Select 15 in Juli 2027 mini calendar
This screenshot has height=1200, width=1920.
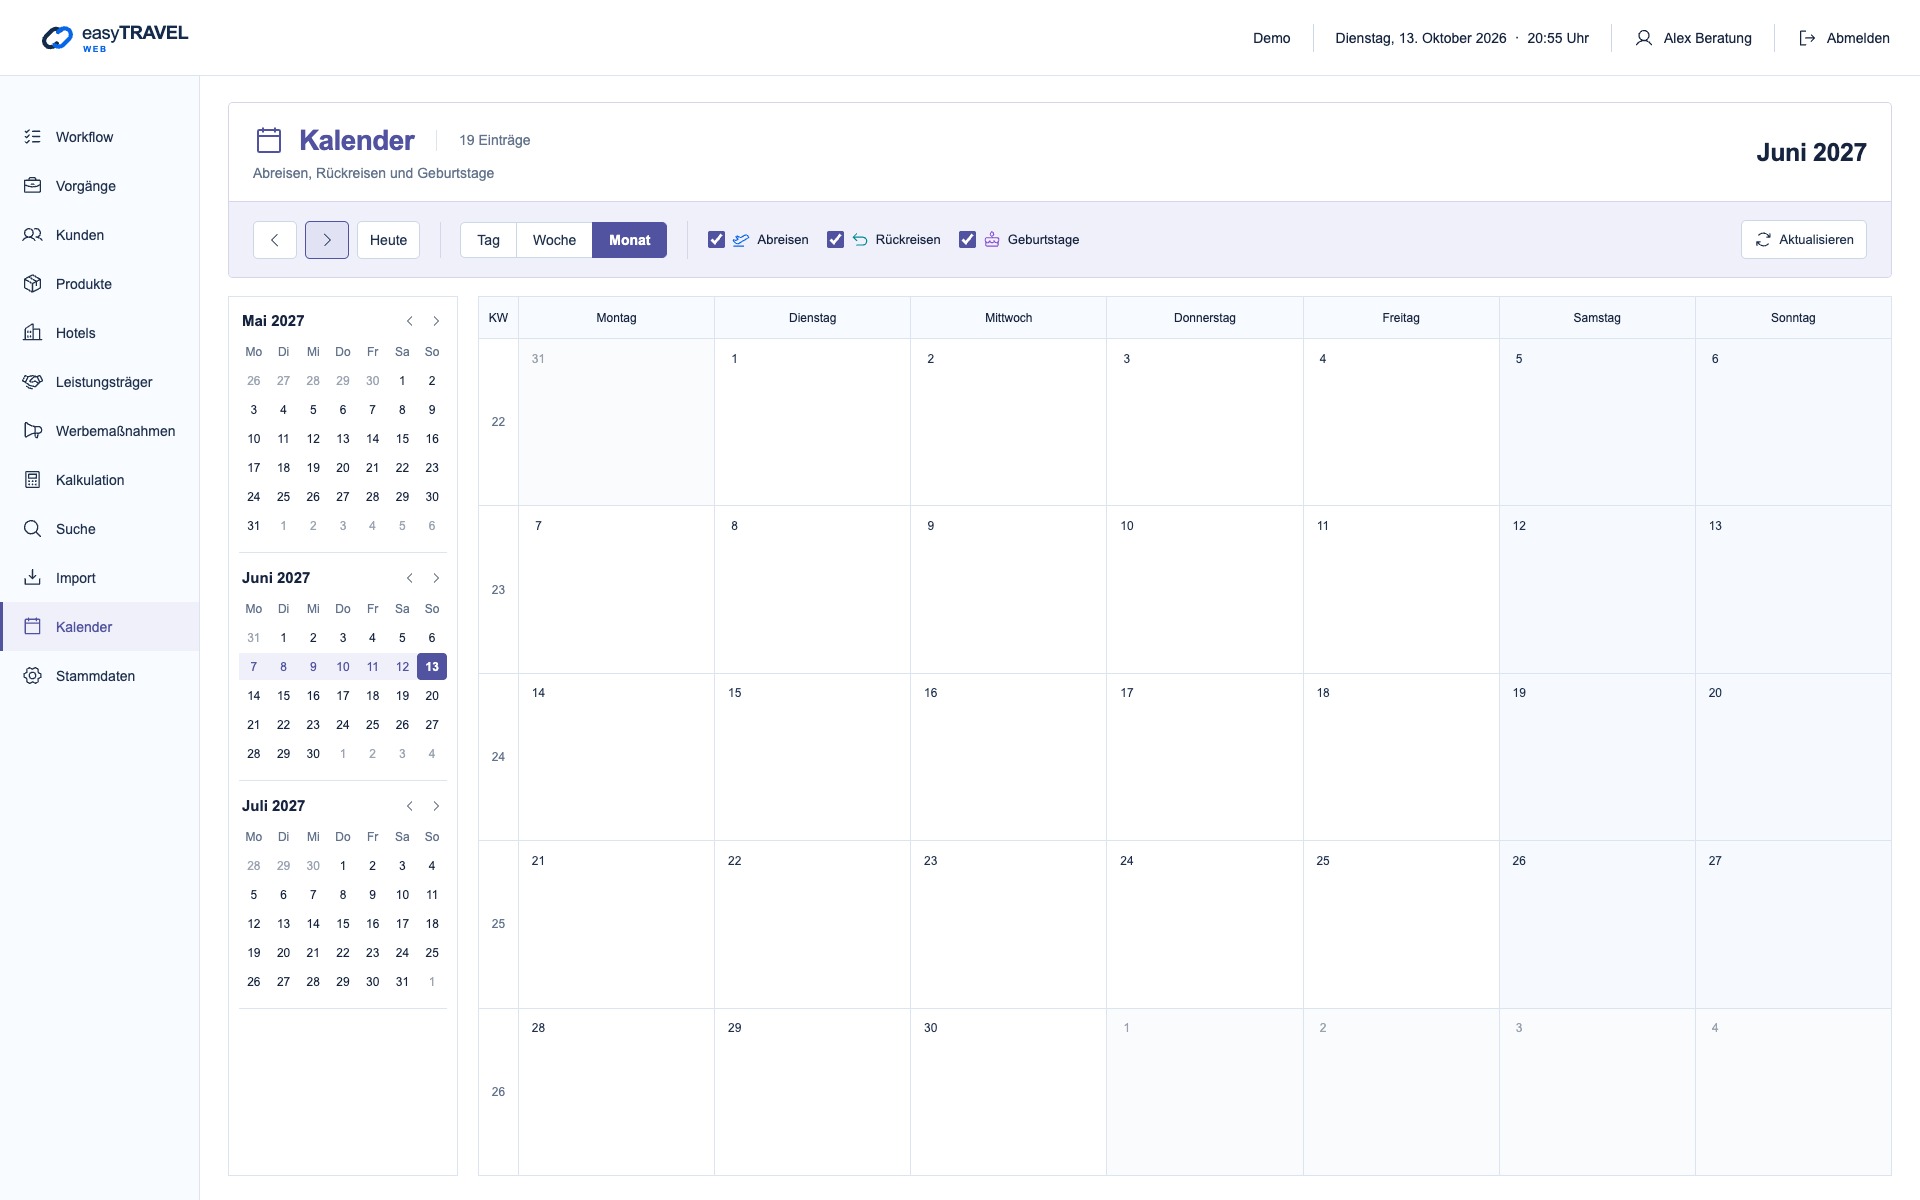tap(343, 924)
